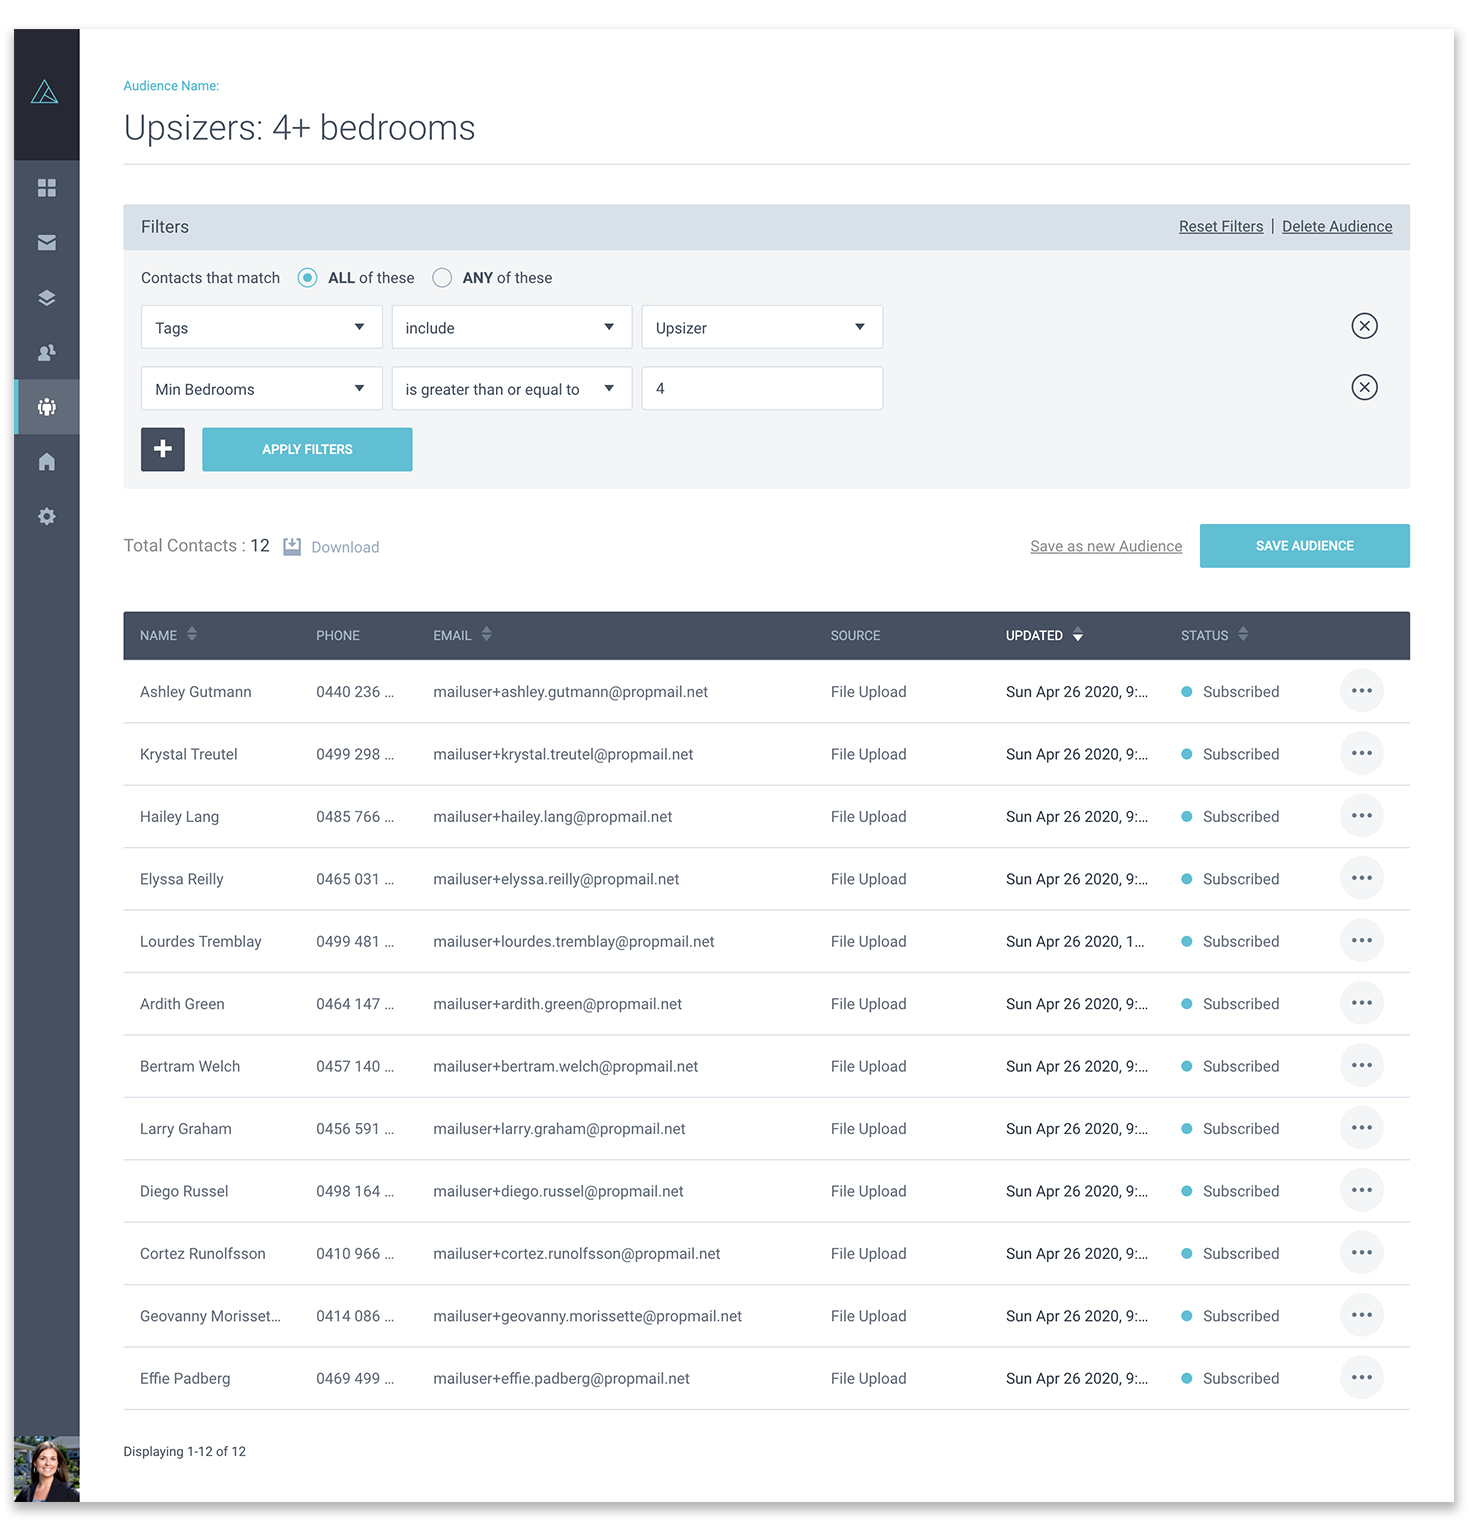This screenshot has height=1531, width=1469.
Task: Click Save as new Audience link
Action: click(x=1106, y=546)
